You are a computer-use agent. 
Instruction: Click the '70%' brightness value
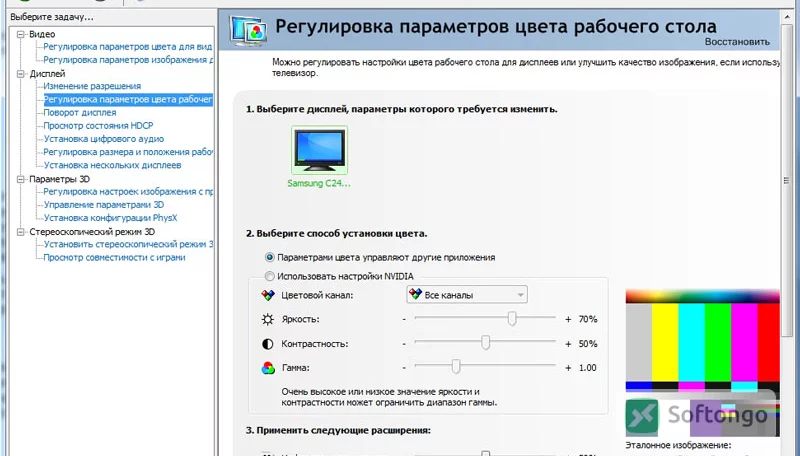tap(588, 319)
